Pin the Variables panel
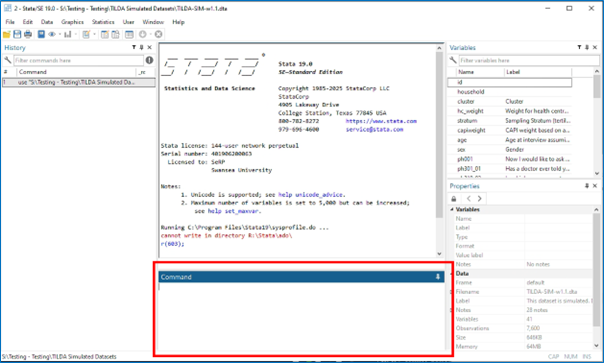Screen dimensions: 604x363 (587, 47)
